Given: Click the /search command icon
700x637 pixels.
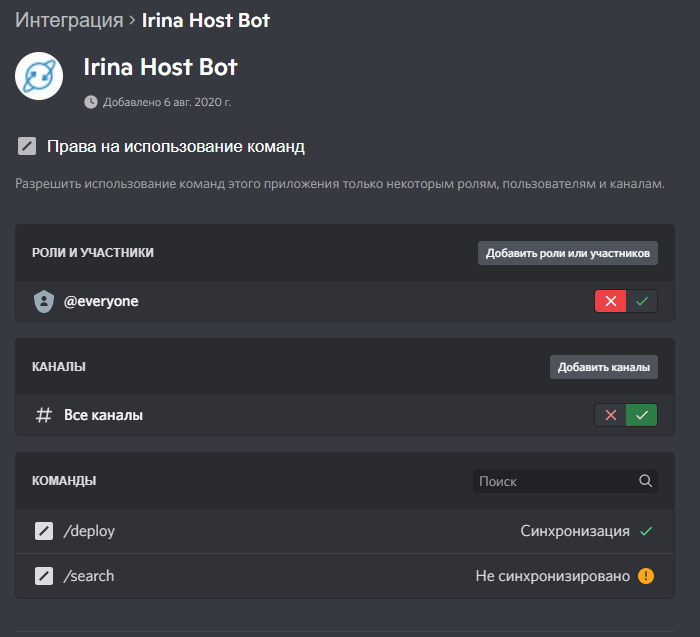Looking at the screenshot, I should [43, 576].
